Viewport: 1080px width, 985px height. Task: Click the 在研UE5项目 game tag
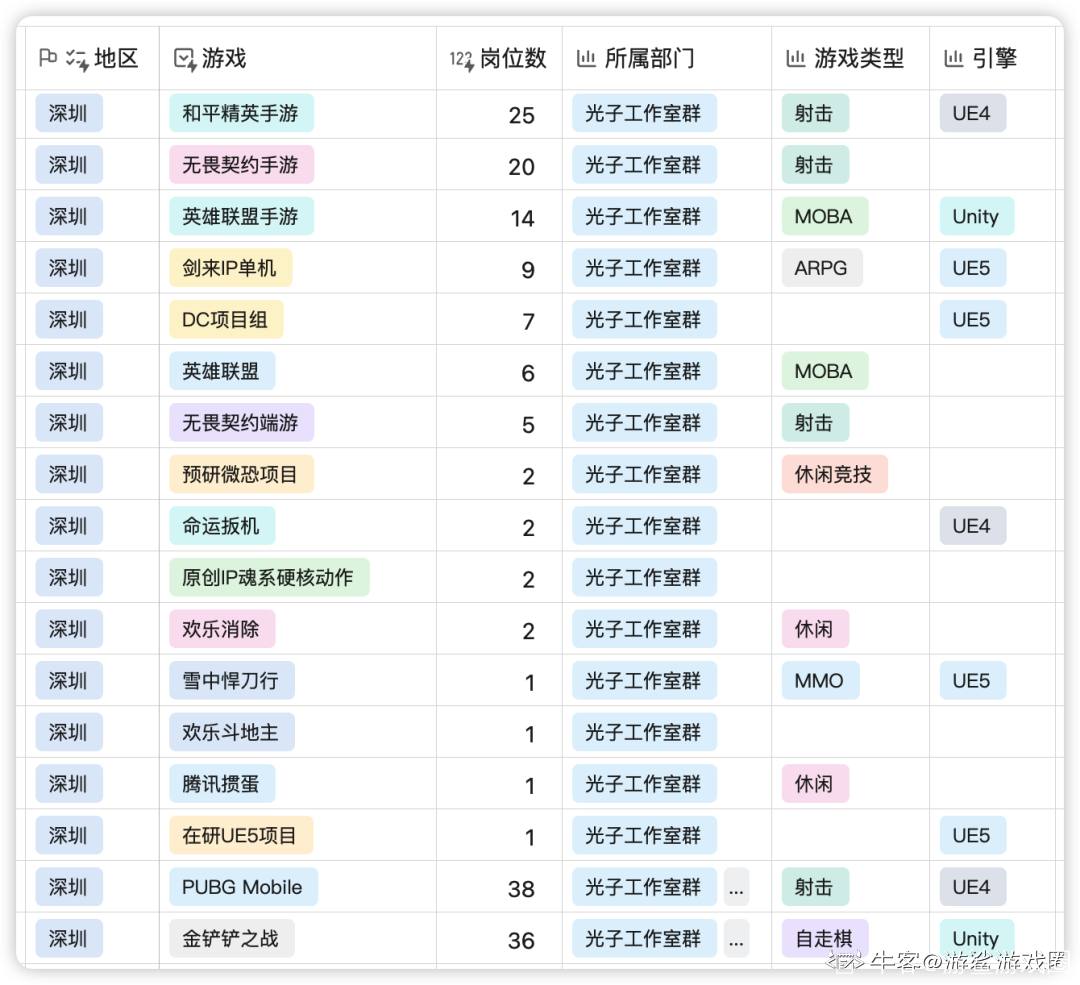point(241,836)
